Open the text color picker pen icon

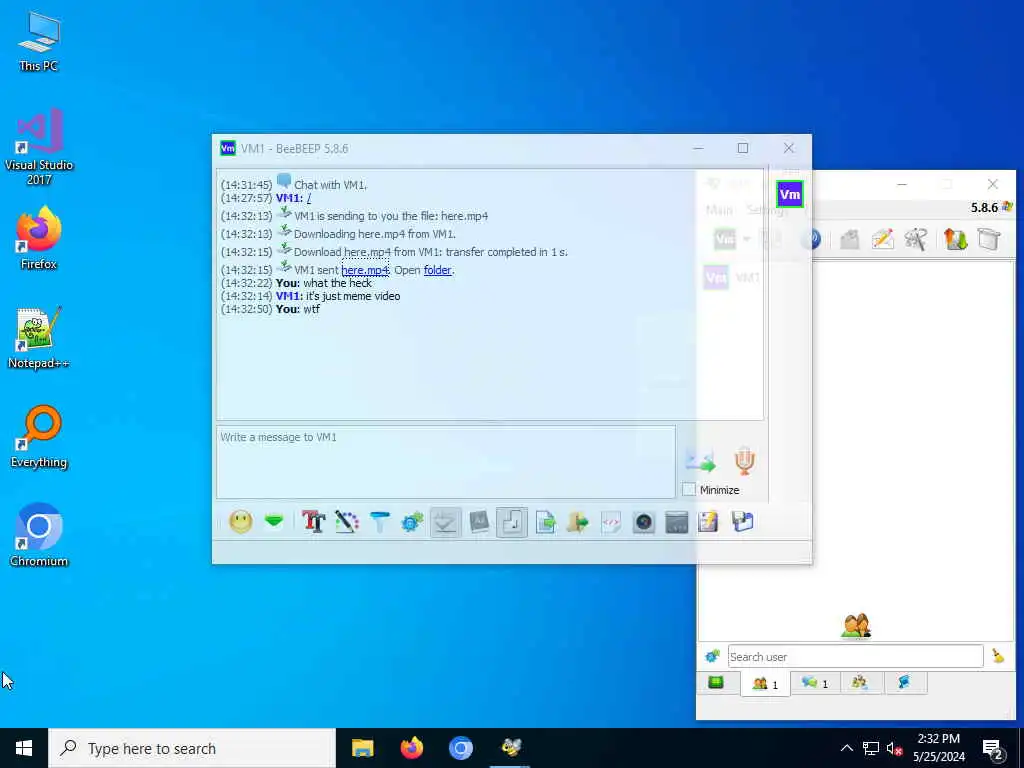347,522
